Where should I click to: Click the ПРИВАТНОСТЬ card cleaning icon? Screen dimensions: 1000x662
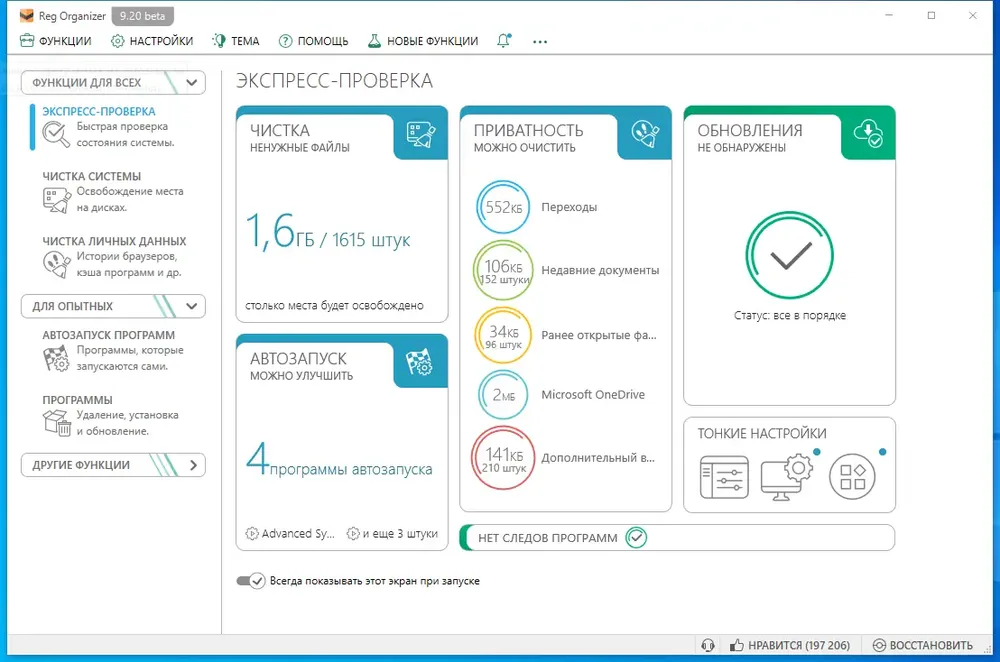645,134
